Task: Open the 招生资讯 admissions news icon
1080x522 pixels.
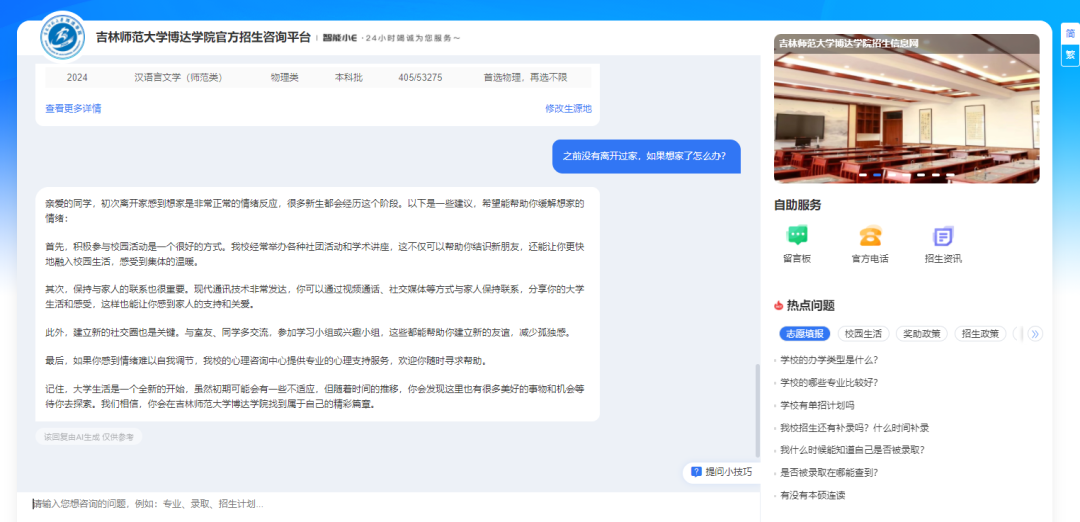Action: tap(942, 237)
